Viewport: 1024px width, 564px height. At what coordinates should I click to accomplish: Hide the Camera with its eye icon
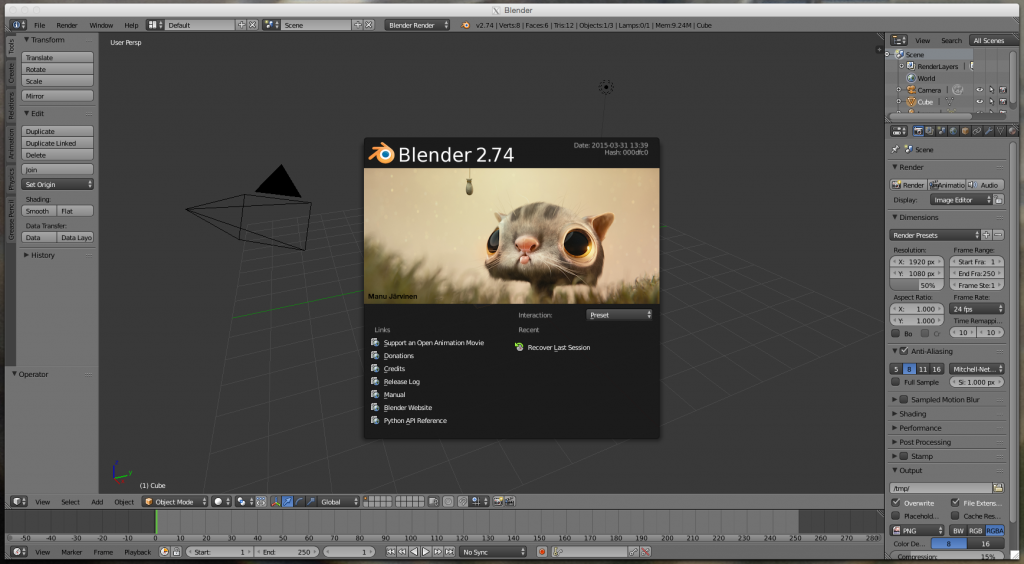979,90
